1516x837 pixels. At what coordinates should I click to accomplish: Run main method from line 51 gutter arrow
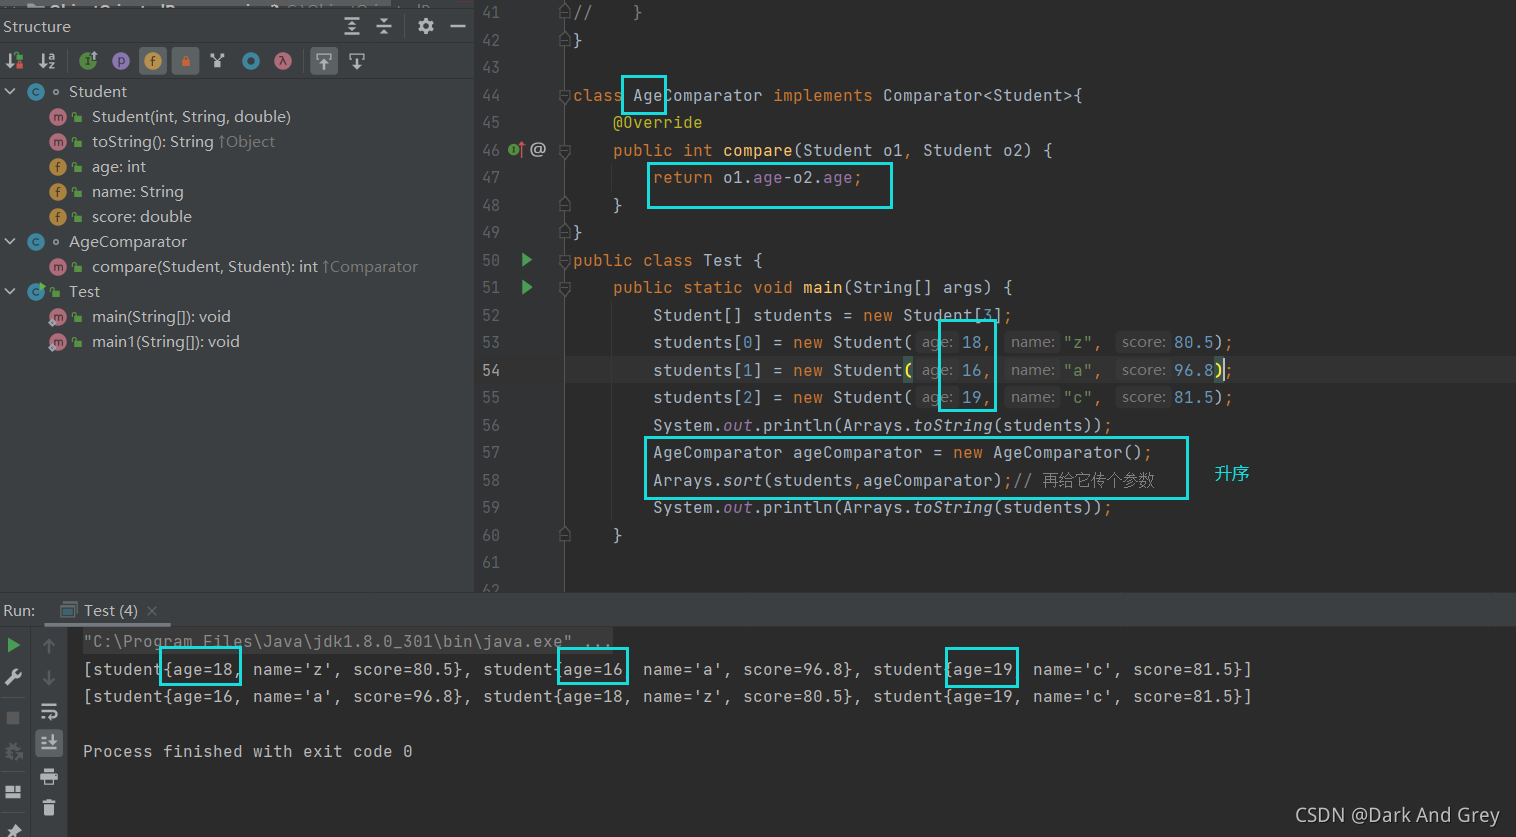click(527, 287)
